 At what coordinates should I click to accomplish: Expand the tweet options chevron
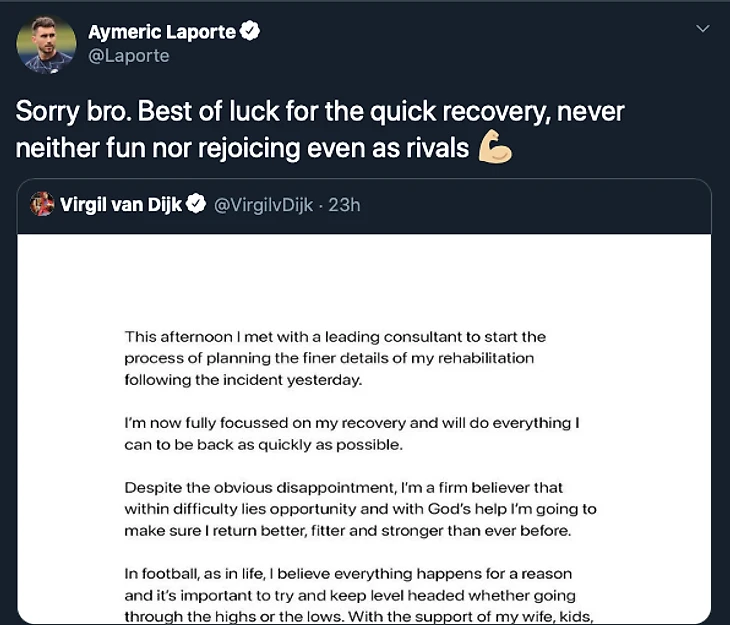coord(703,29)
